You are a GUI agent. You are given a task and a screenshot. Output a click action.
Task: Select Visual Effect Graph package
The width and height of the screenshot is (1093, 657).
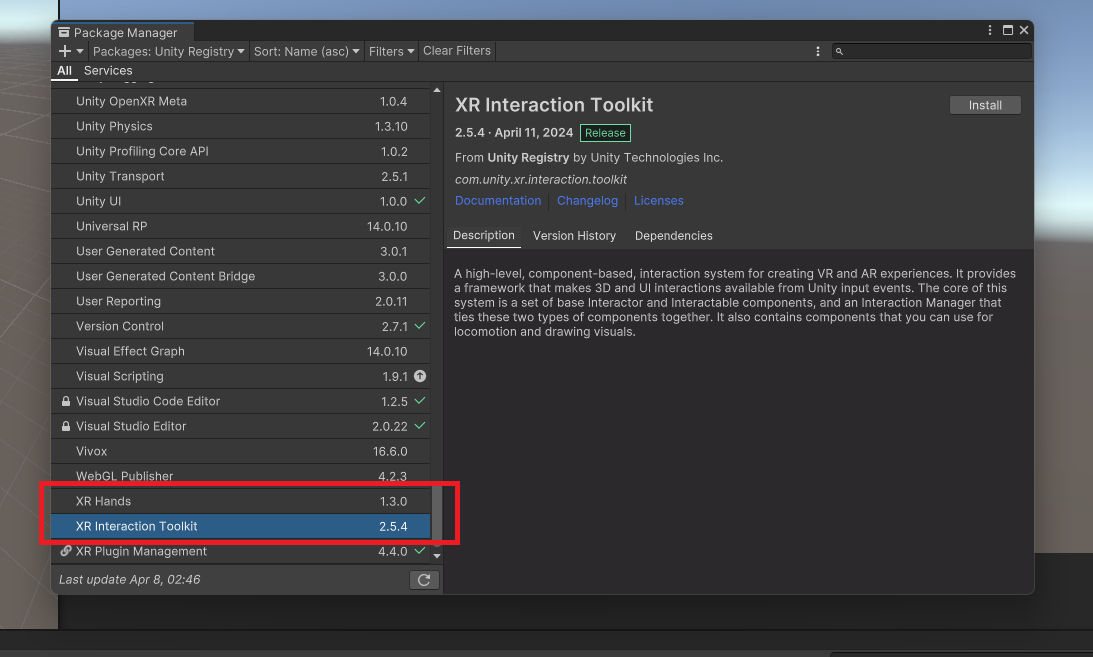pyautogui.click(x=240, y=351)
